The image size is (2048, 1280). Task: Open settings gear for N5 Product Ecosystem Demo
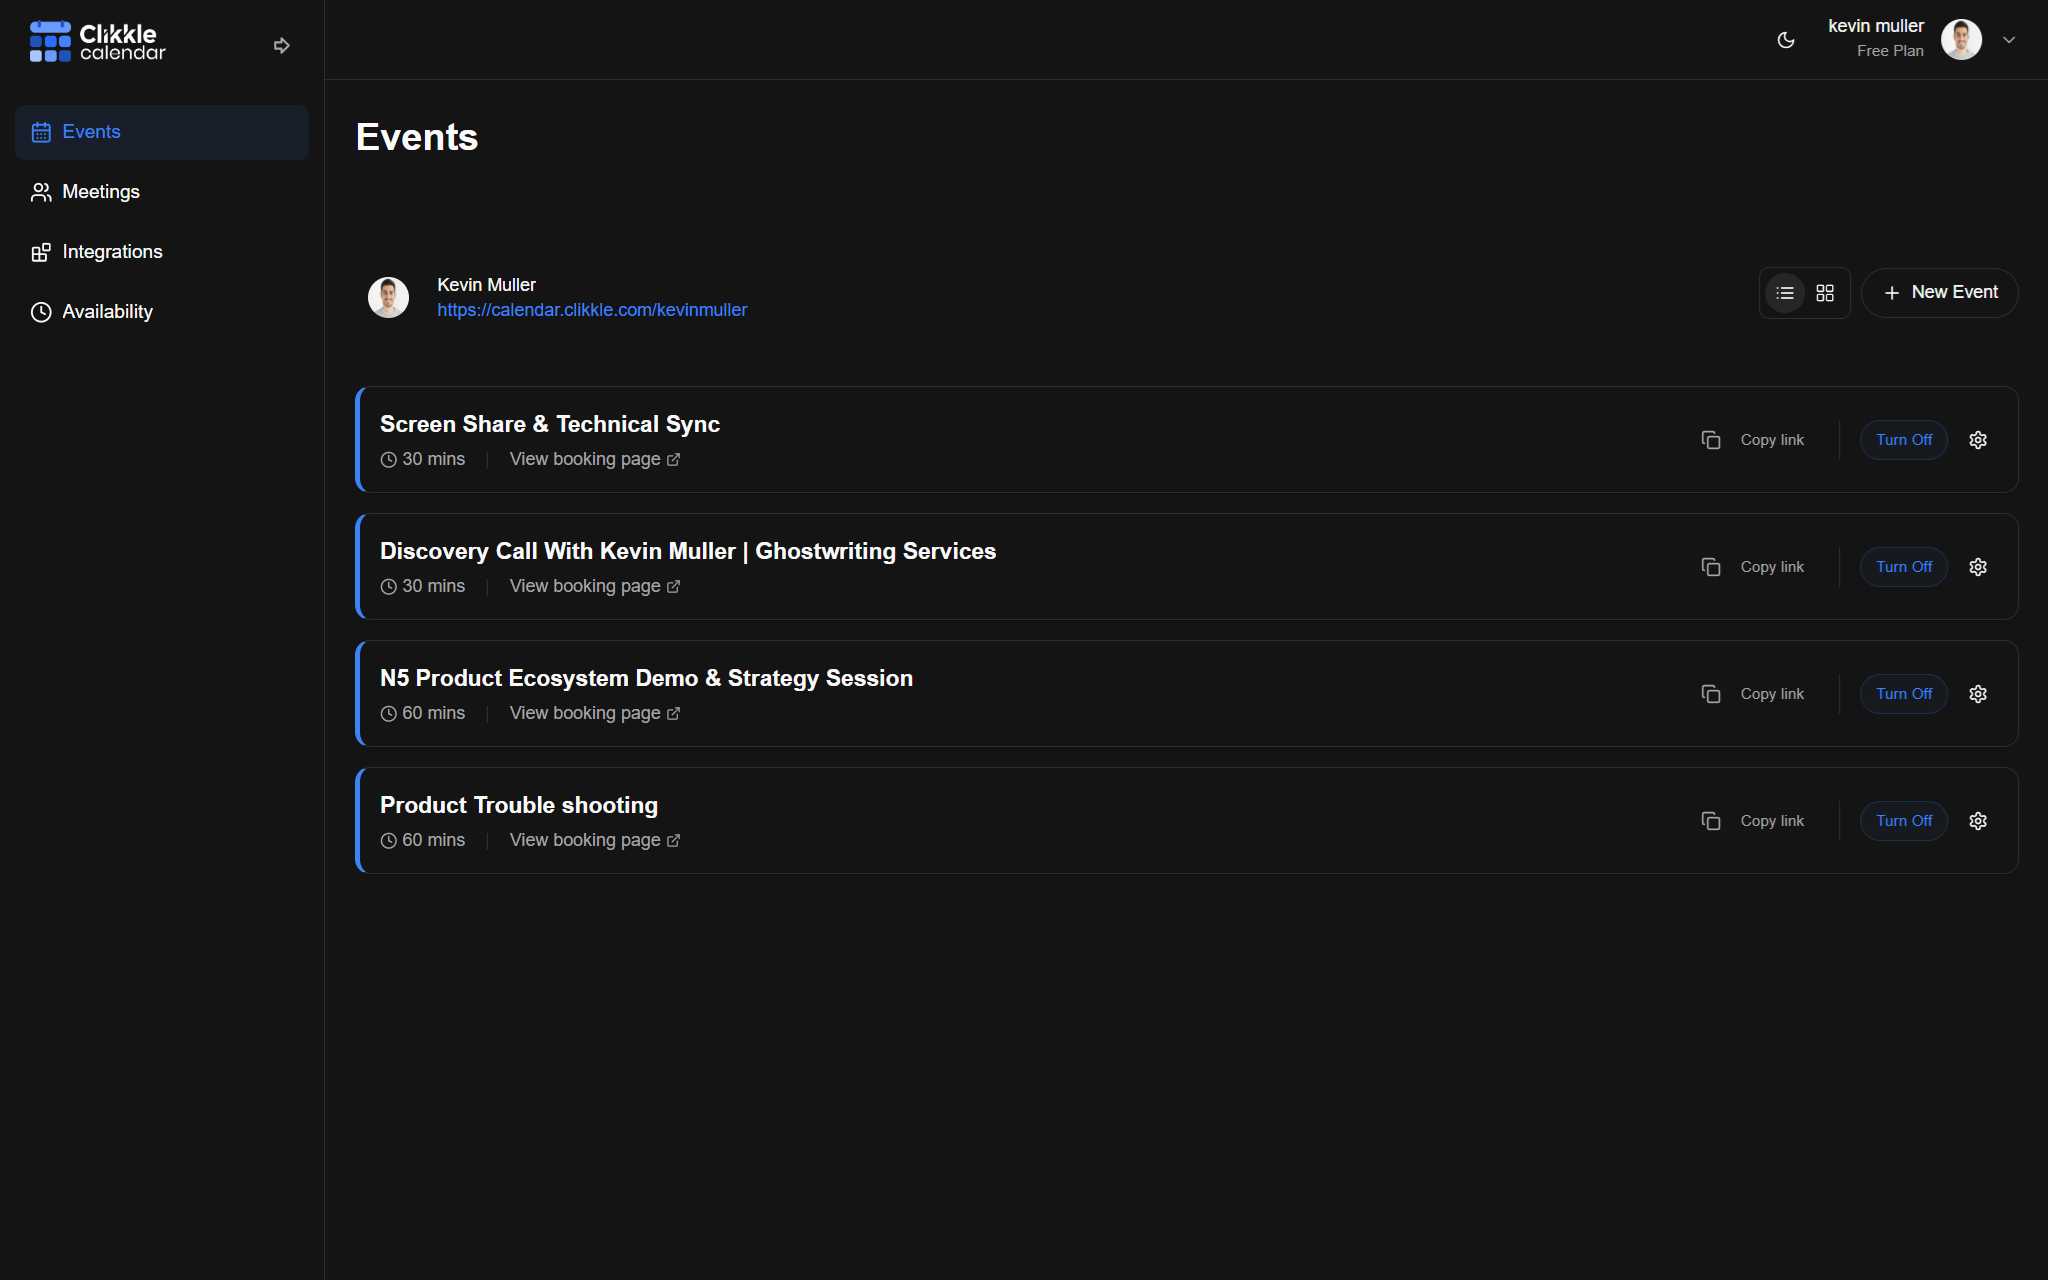pyautogui.click(x=1978, y=694)
